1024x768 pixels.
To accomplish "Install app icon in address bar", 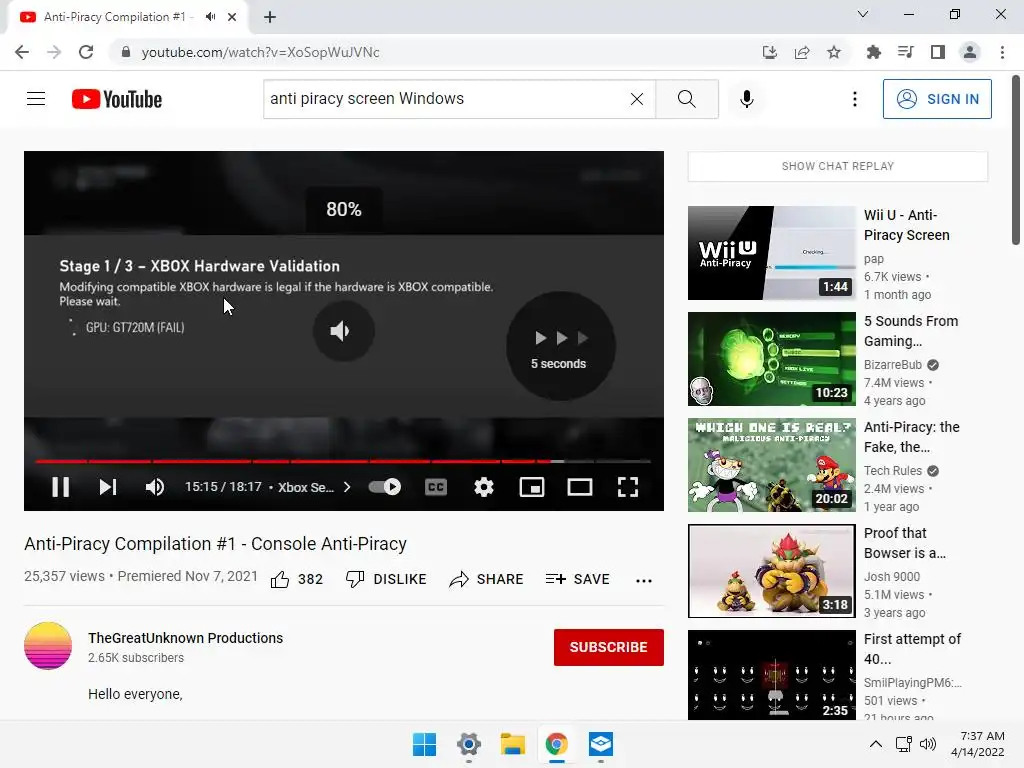I will 769,52.
